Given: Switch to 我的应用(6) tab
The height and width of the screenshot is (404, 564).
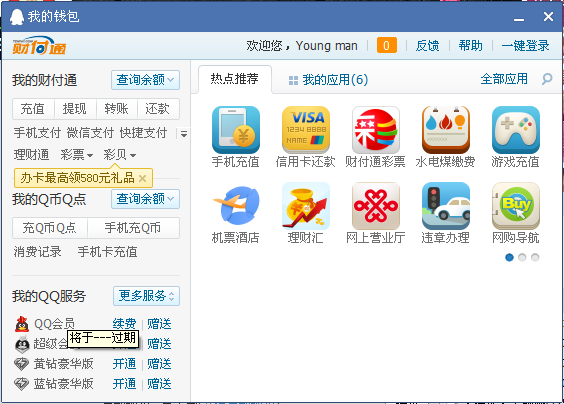Looking at the screenshot, I should (328, 80).
